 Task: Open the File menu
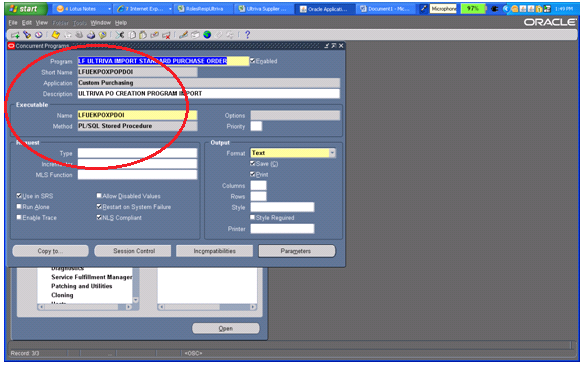13,23
